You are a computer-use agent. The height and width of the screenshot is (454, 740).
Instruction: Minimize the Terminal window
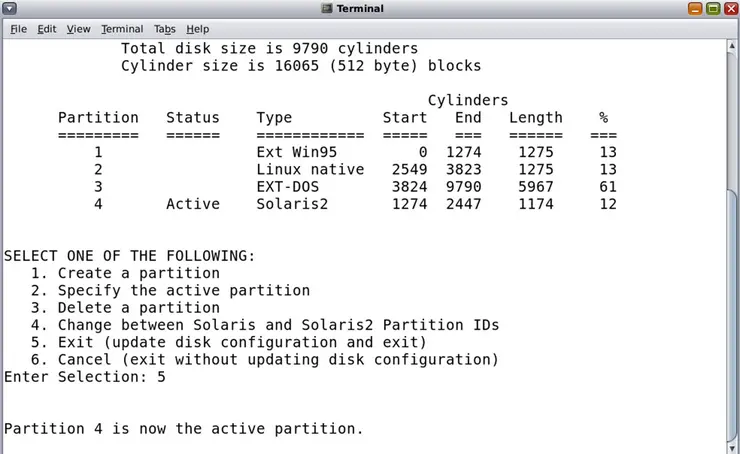pos(695,9)
